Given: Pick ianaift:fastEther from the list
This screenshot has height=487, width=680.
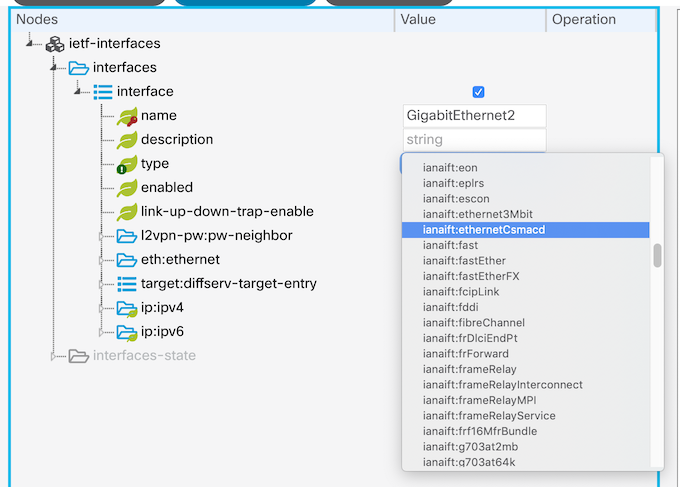Looking at the screenshot, I should [x=525, y=261].
